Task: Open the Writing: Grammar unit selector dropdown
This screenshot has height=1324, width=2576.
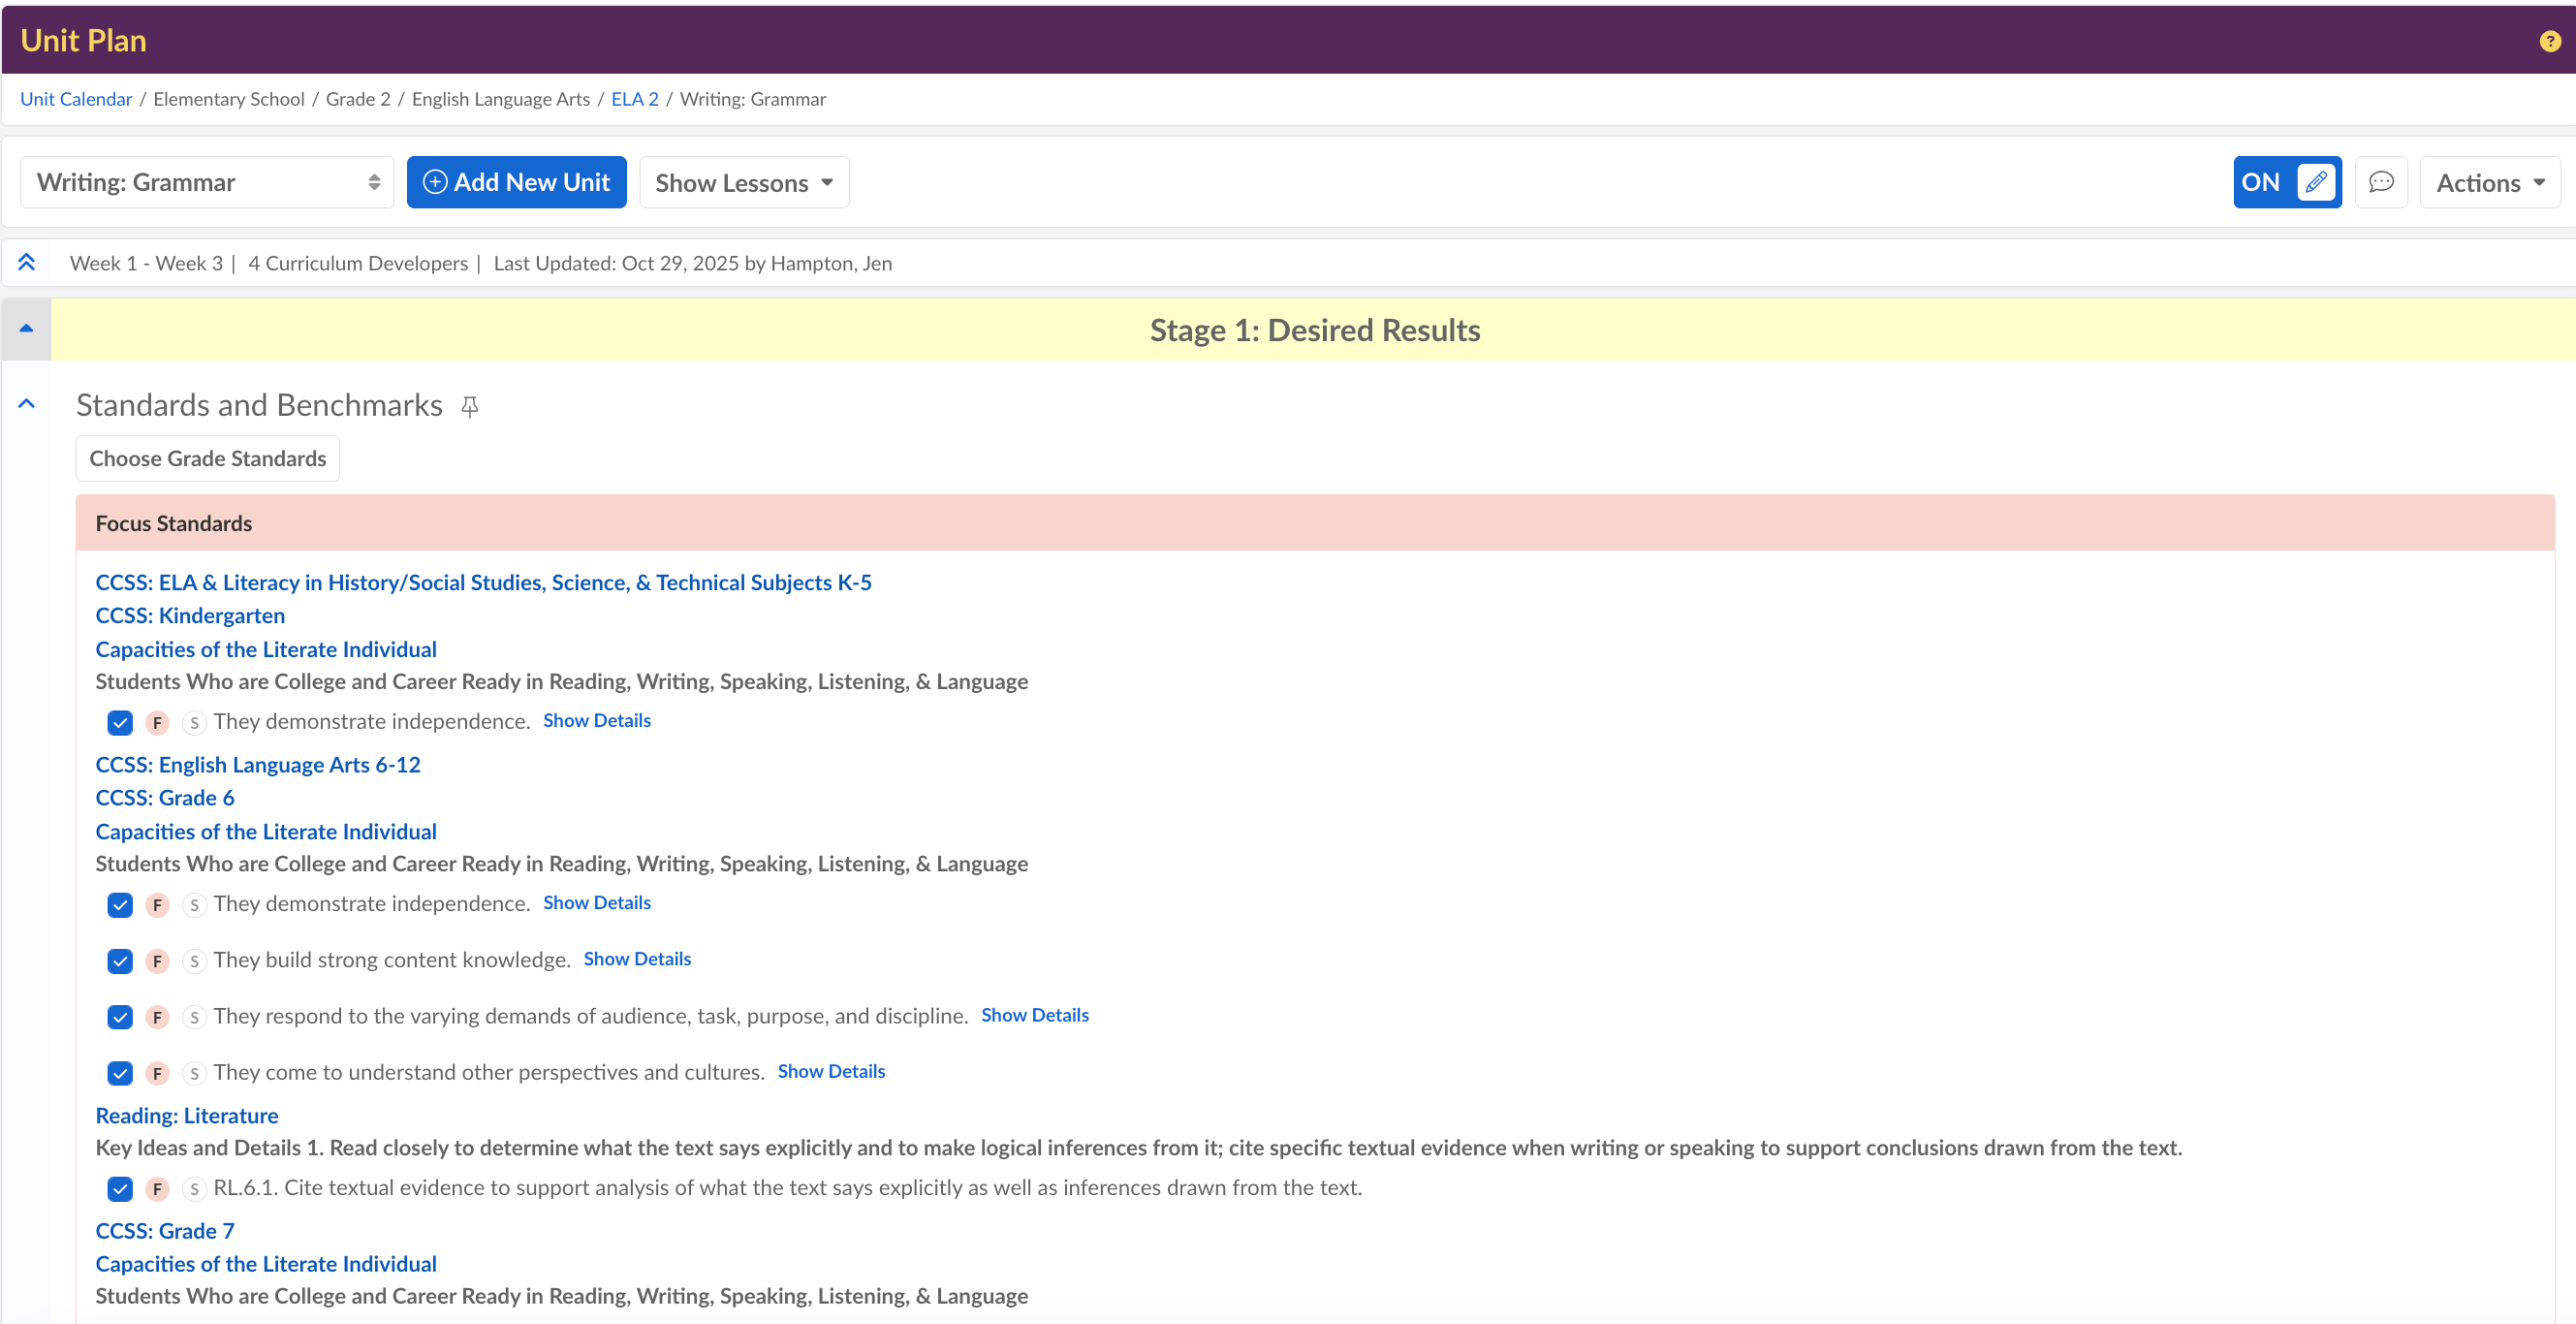Action: tap(207, 182)
